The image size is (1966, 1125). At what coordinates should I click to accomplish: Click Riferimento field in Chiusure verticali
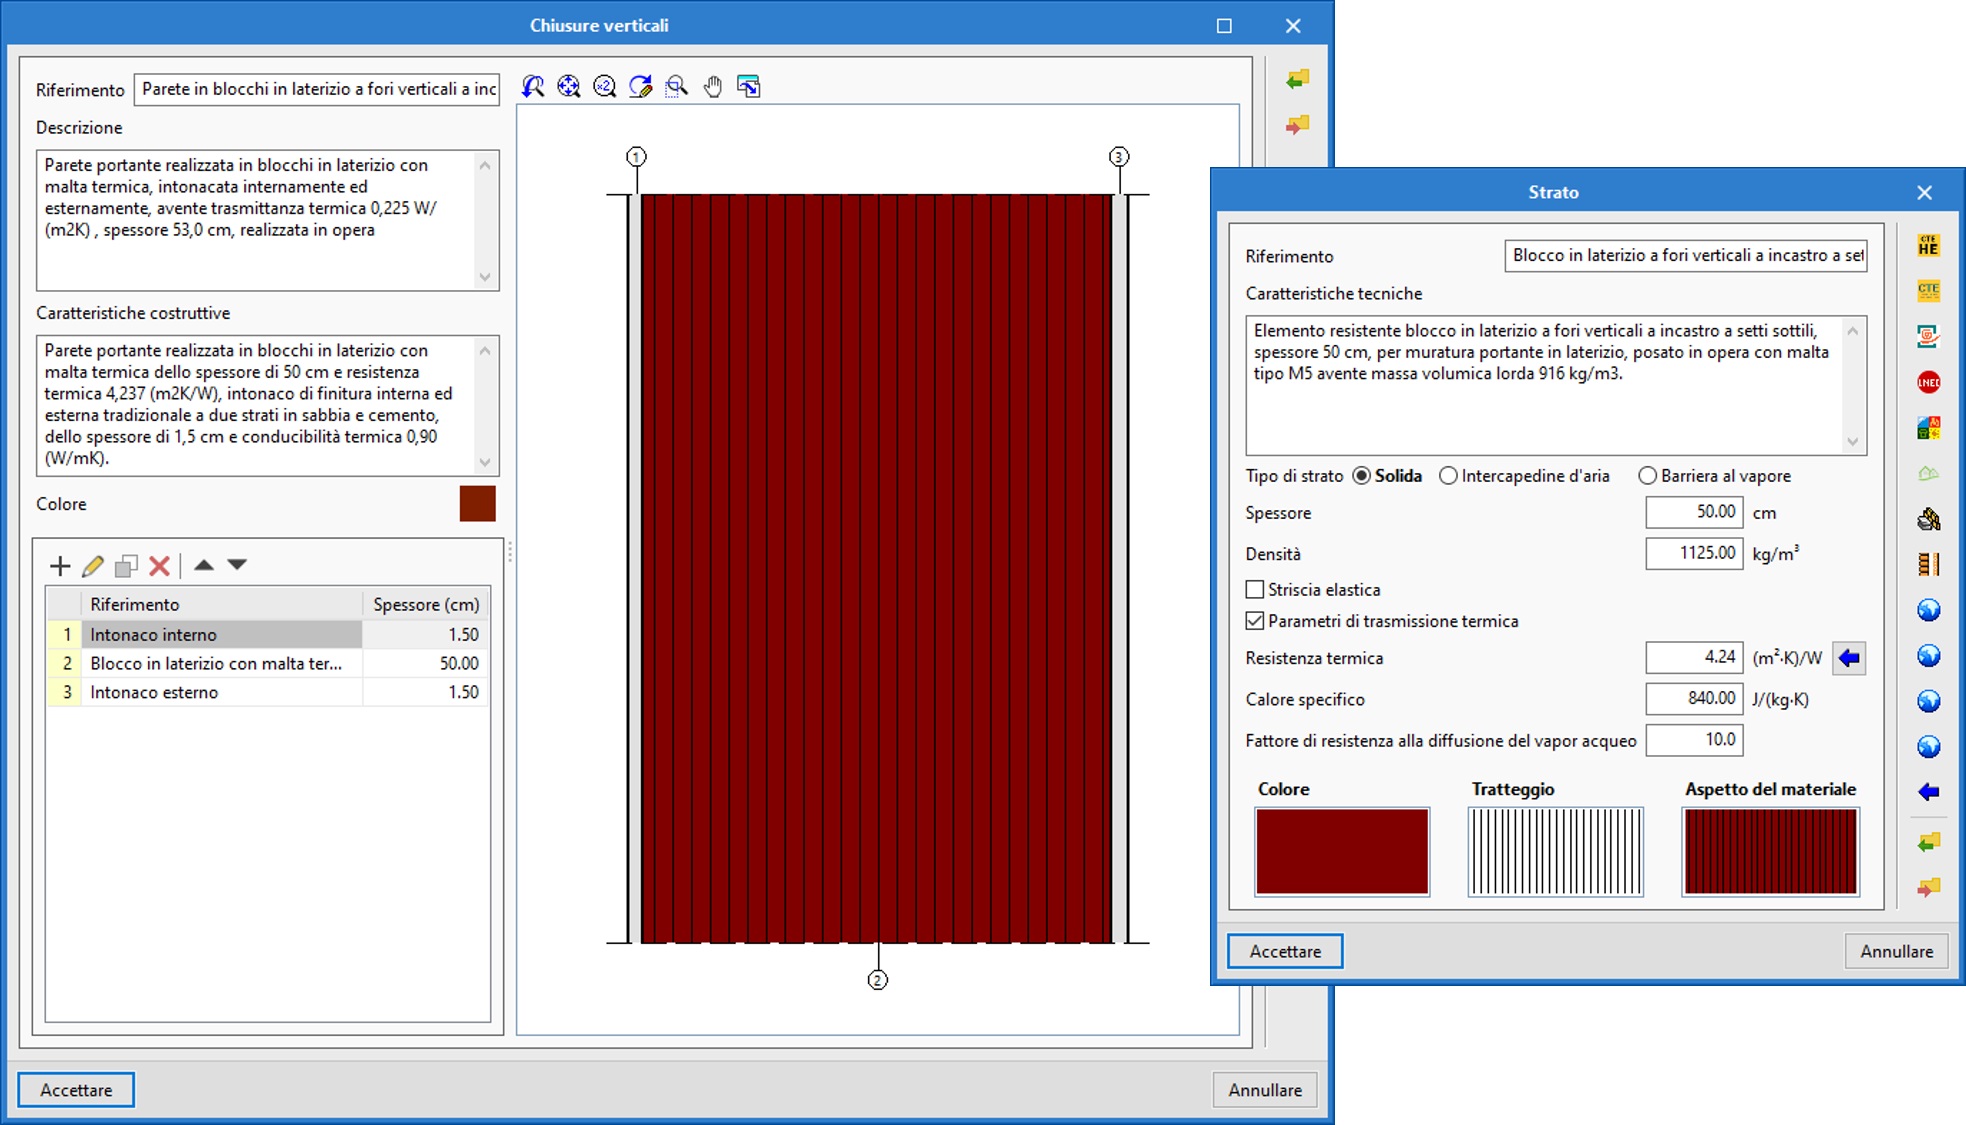(317, 89)
